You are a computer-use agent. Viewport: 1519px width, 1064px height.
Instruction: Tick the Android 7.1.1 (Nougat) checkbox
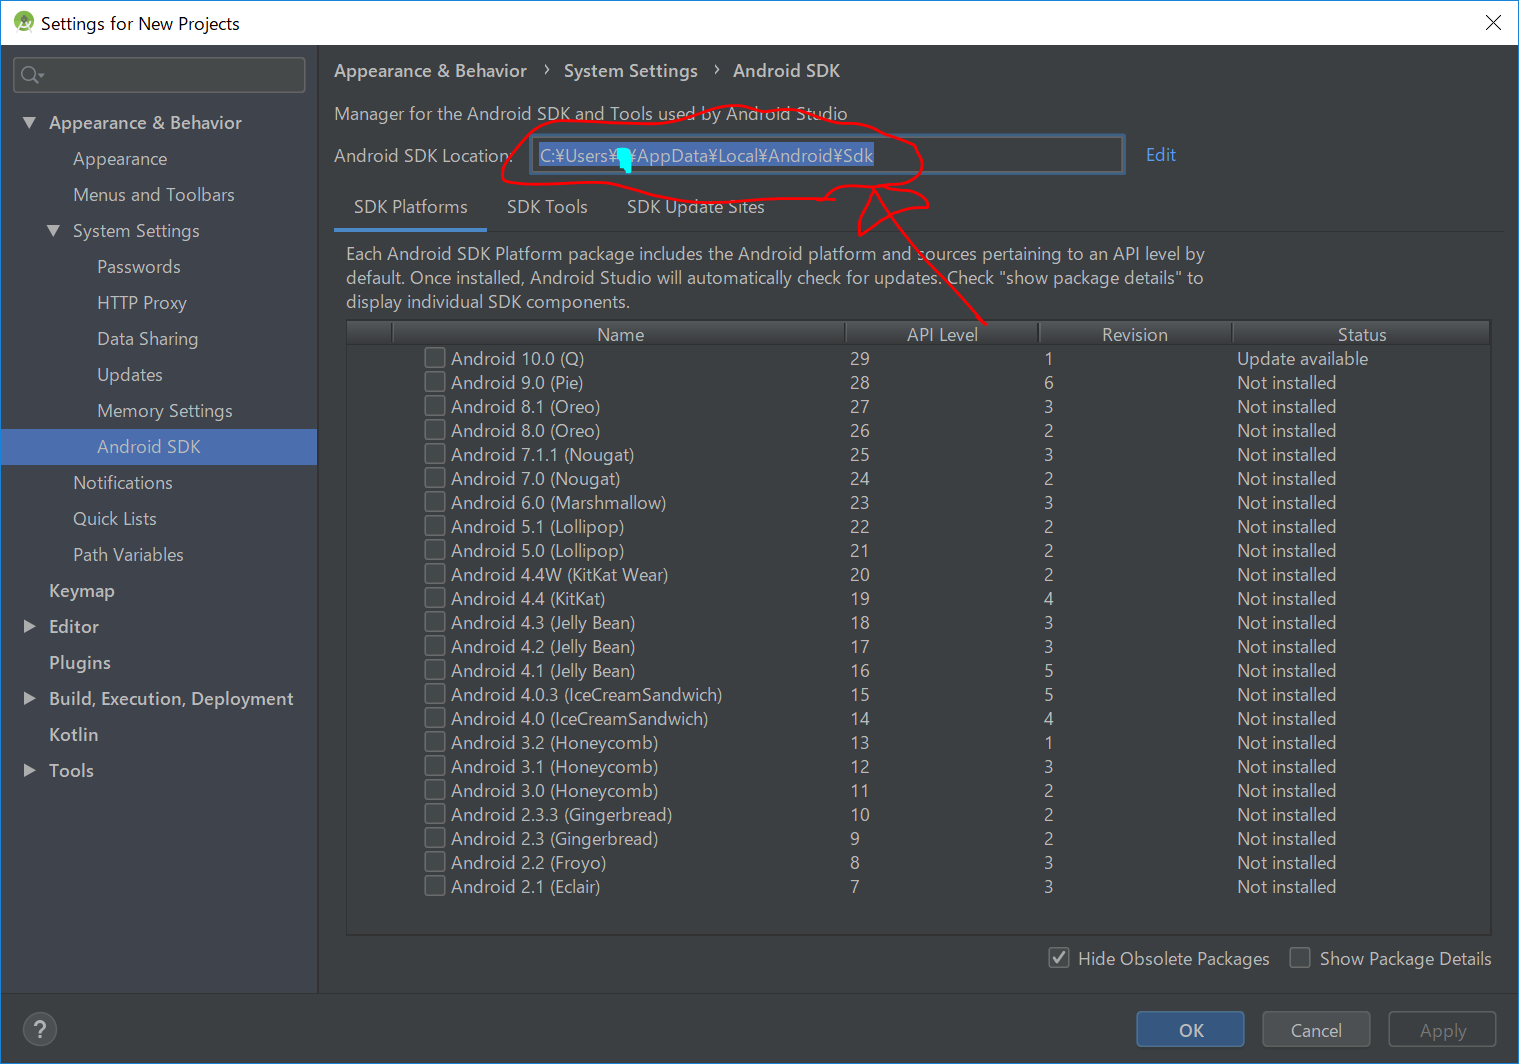tap(435, 454)
